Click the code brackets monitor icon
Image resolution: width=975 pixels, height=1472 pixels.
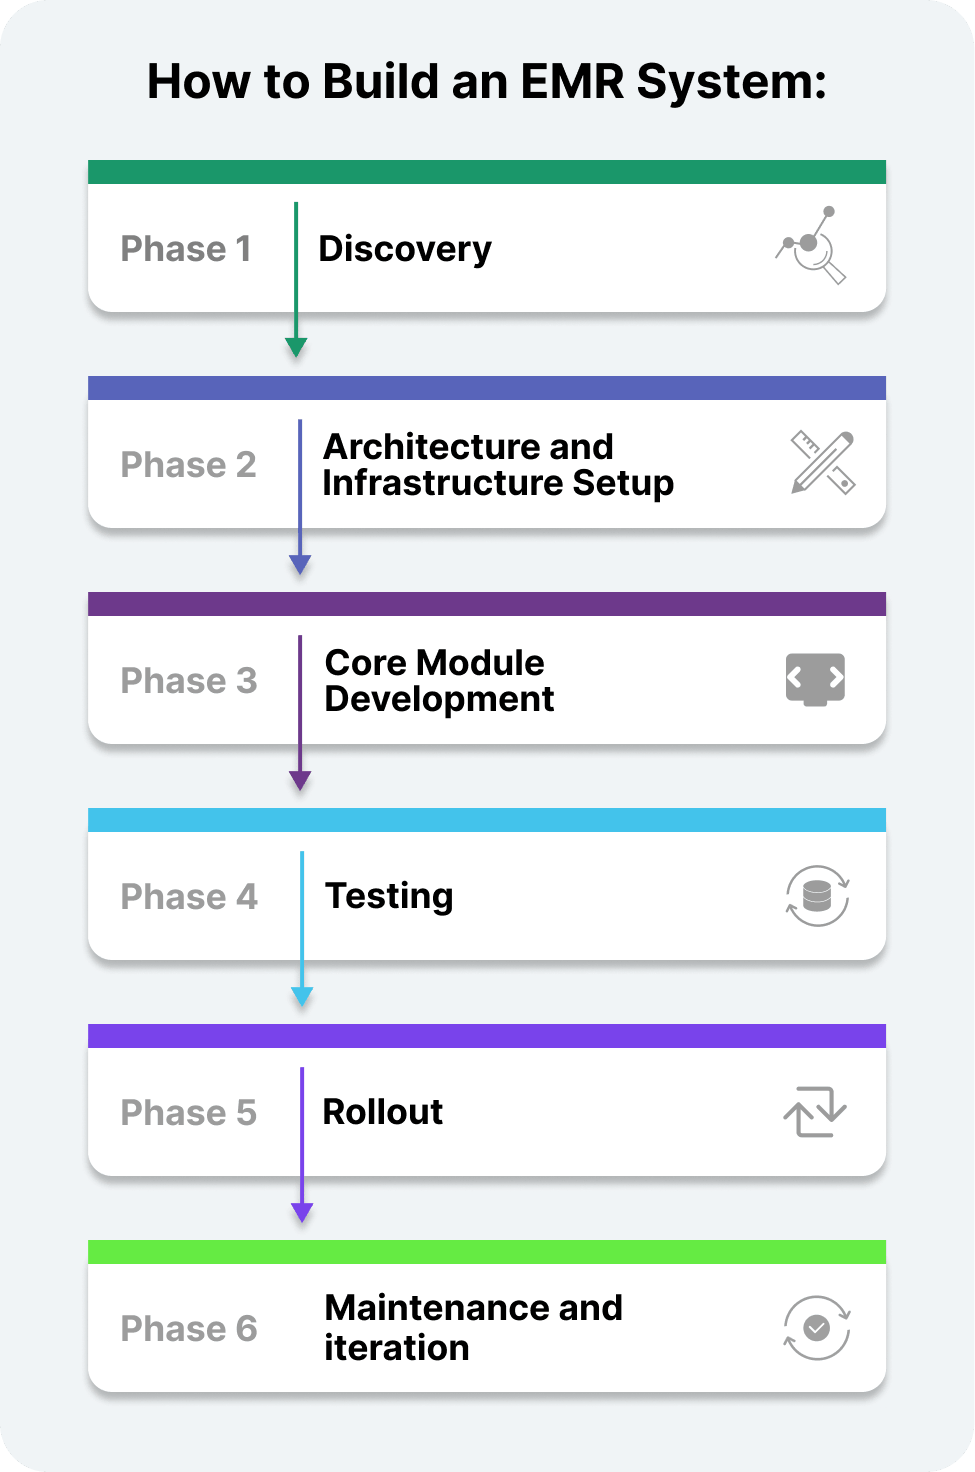pyautogui.click(x=815, y=679)
